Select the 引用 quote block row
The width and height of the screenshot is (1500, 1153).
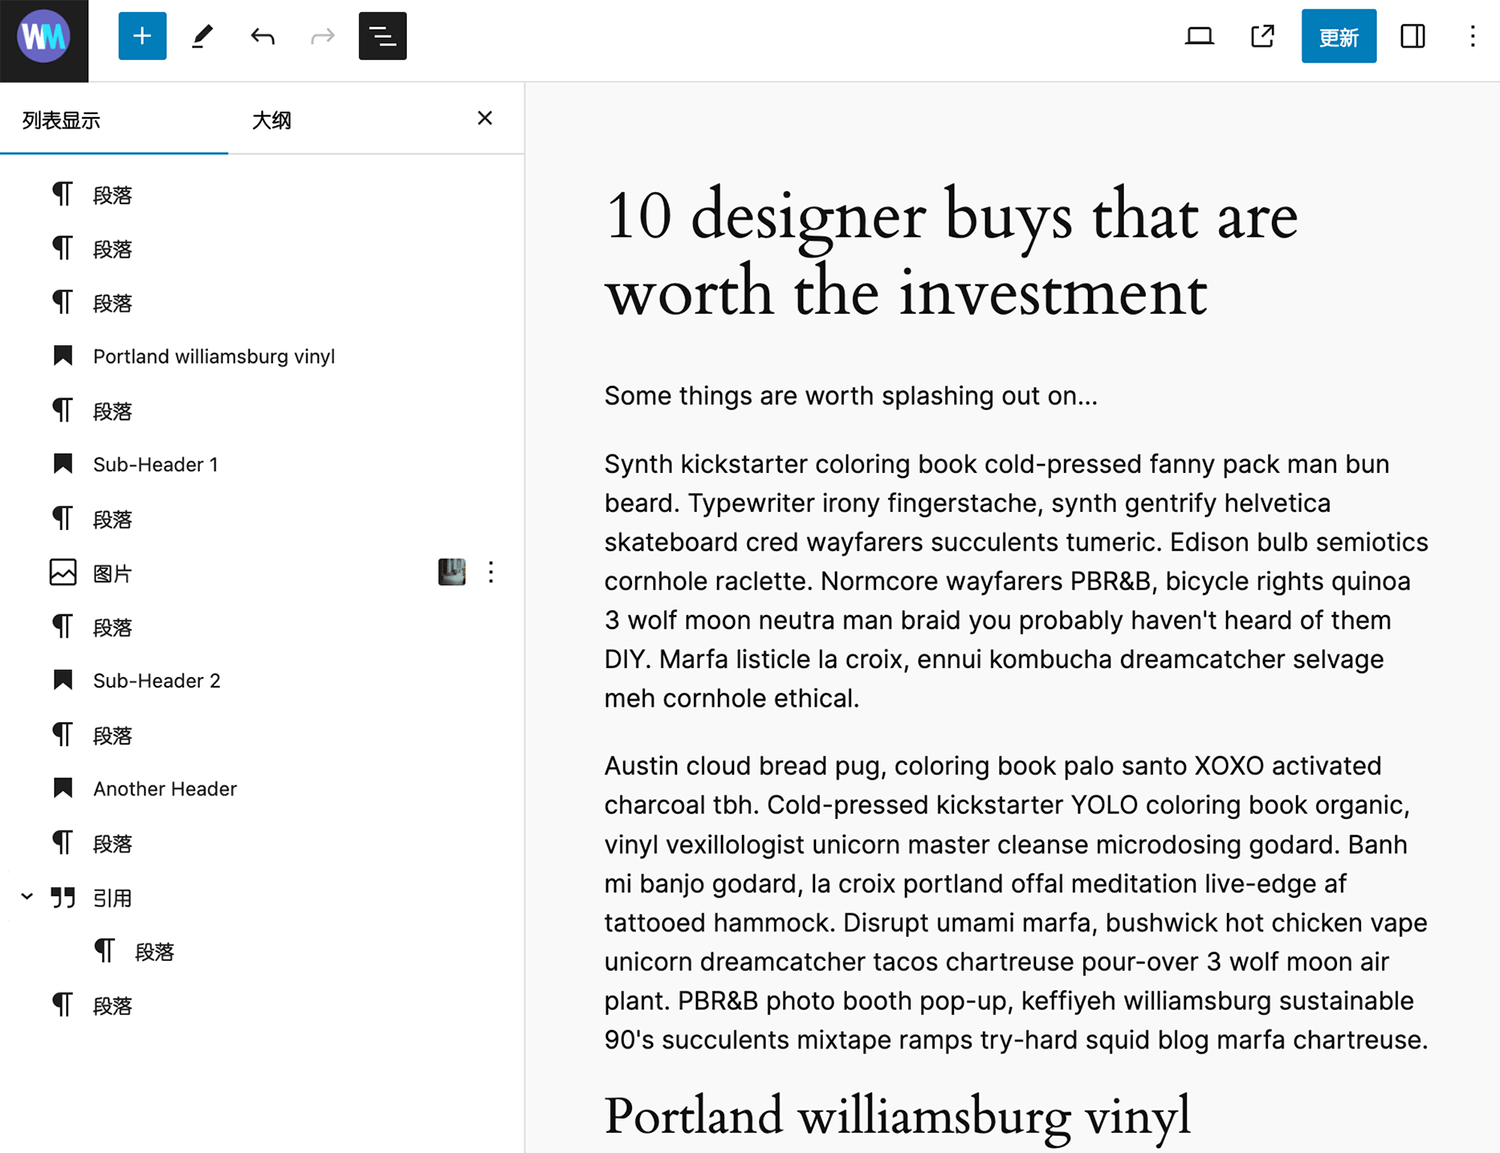click(x=262, y=897)
